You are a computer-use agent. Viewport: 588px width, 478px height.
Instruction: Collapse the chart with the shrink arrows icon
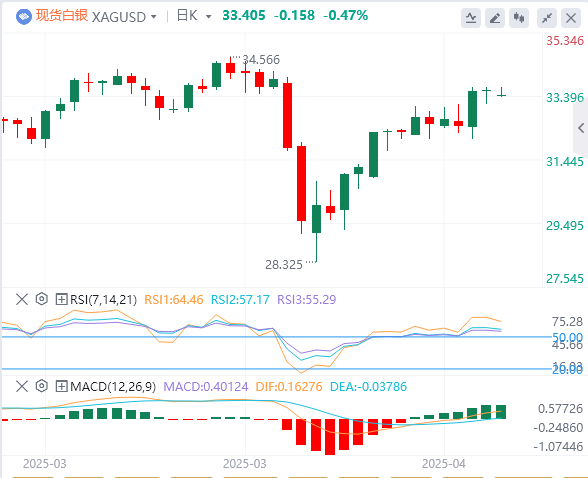[547, 18]
